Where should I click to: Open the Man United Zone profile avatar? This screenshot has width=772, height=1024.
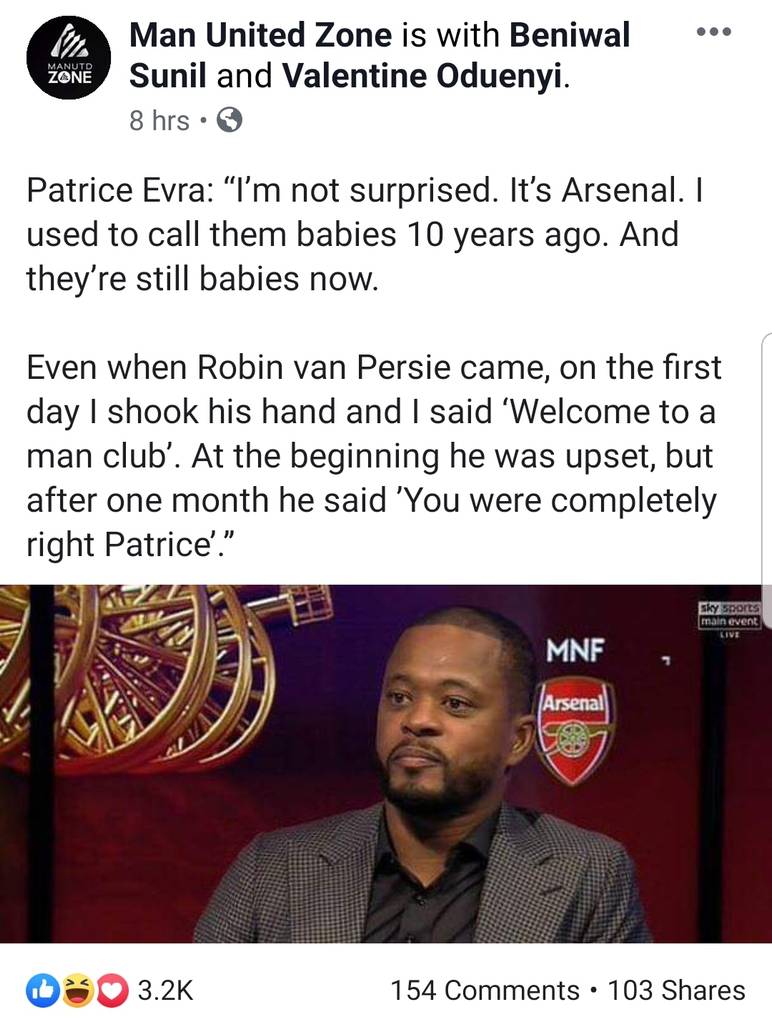(x=67, y=59)
